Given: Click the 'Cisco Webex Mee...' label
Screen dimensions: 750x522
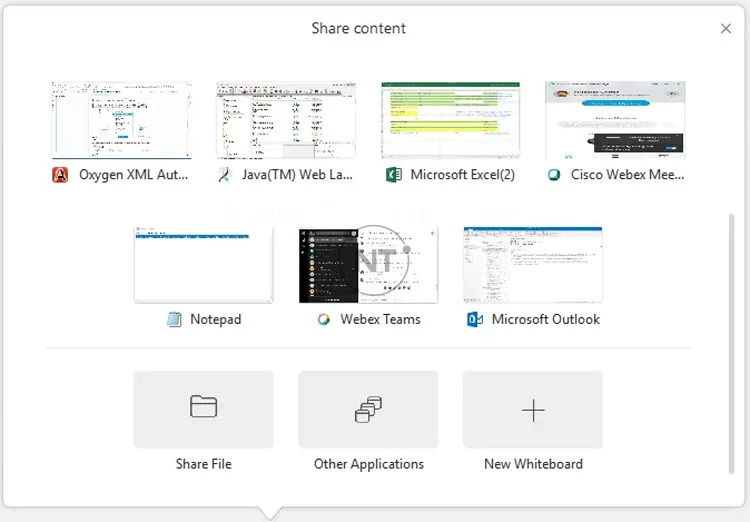Looking at the screenshot, I should click(x=627, y=175).
